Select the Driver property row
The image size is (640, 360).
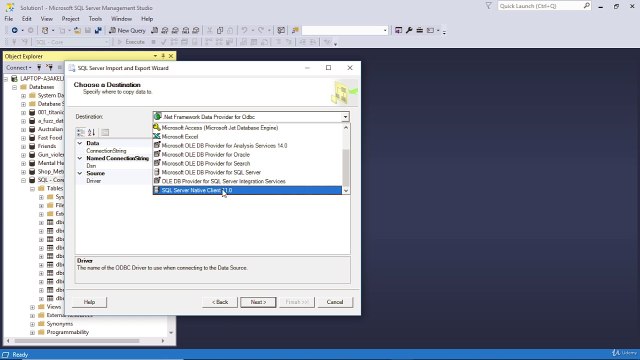[94, 181]
